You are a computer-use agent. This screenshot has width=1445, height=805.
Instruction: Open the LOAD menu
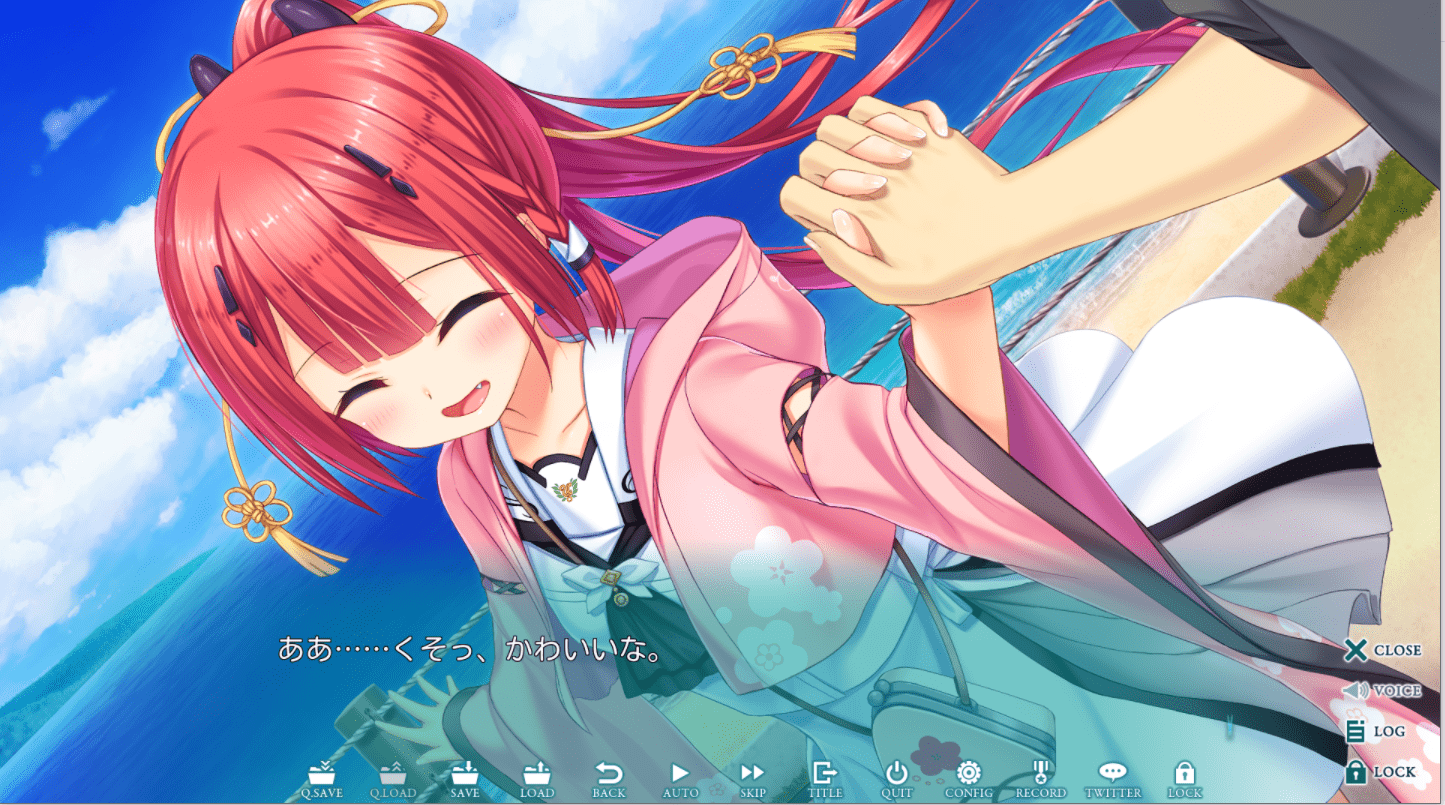point(537,779)
